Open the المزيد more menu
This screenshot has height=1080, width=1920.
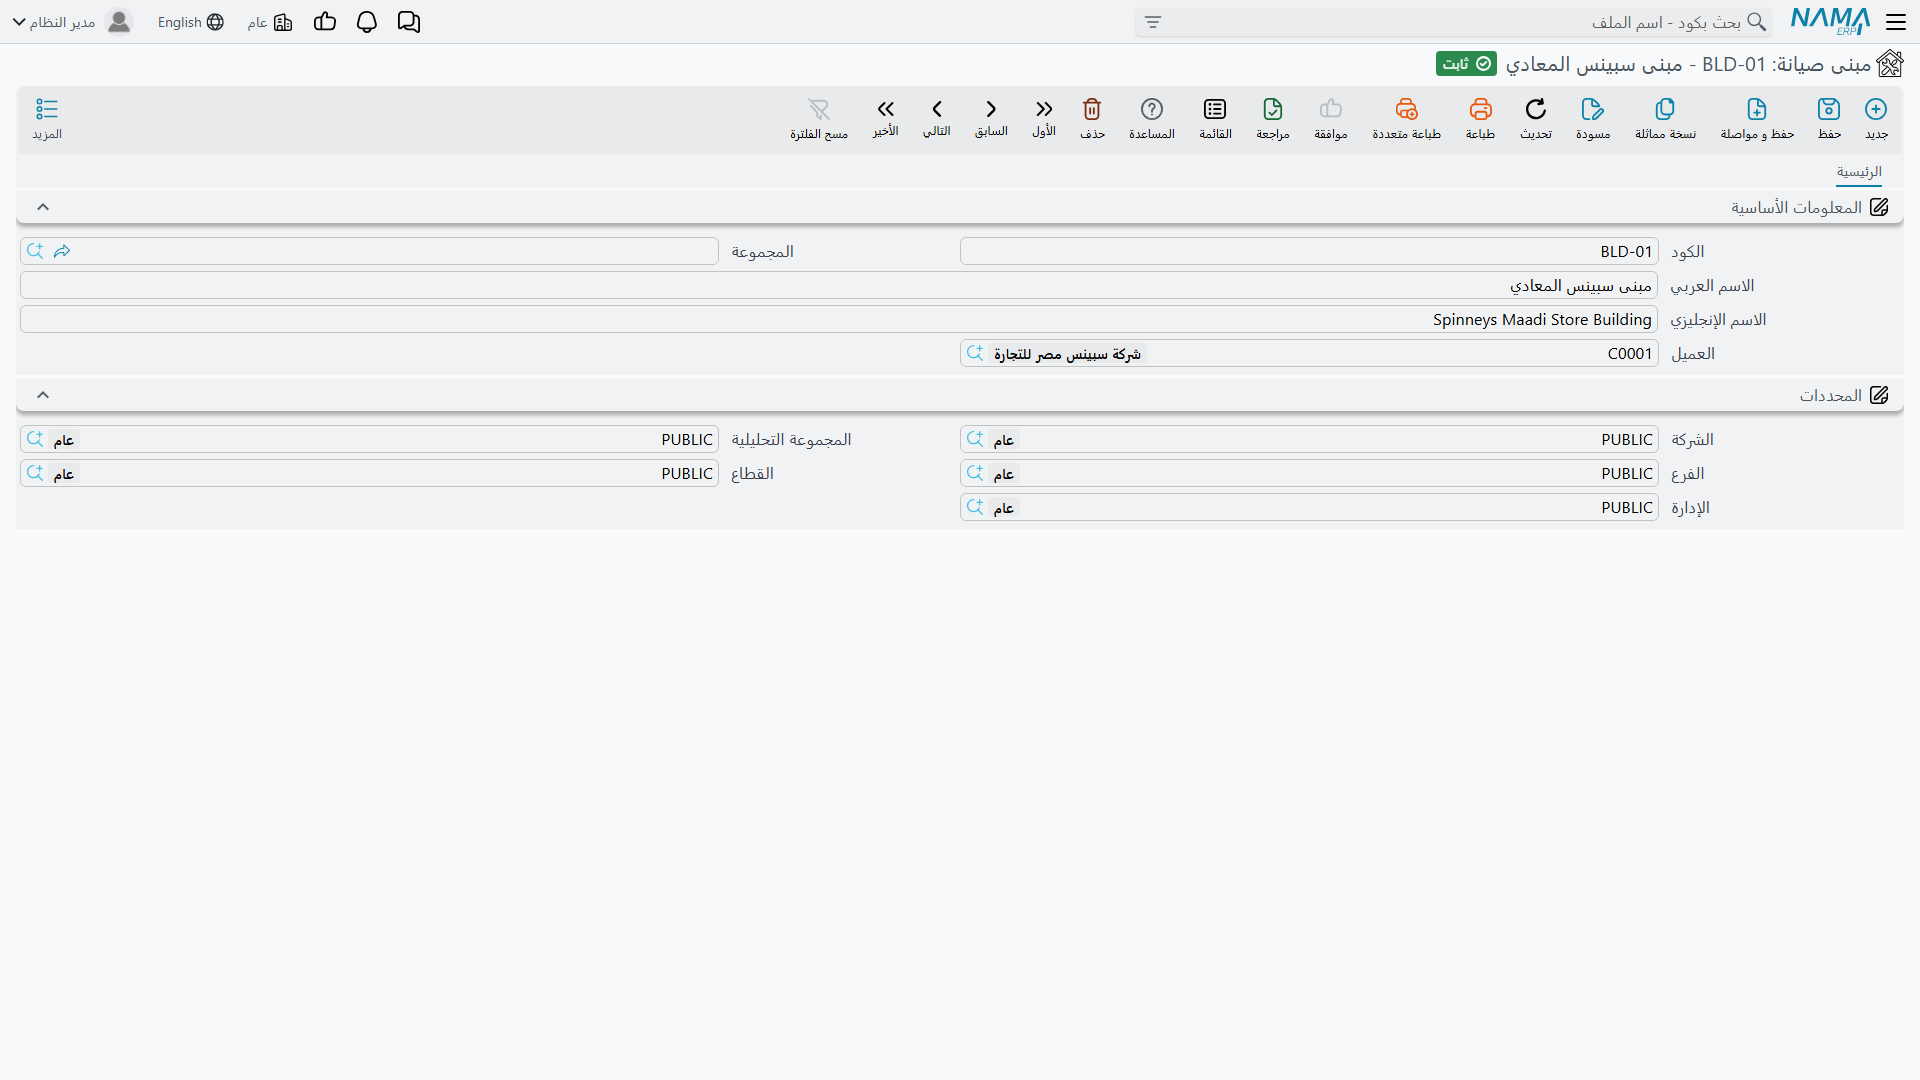47,118
